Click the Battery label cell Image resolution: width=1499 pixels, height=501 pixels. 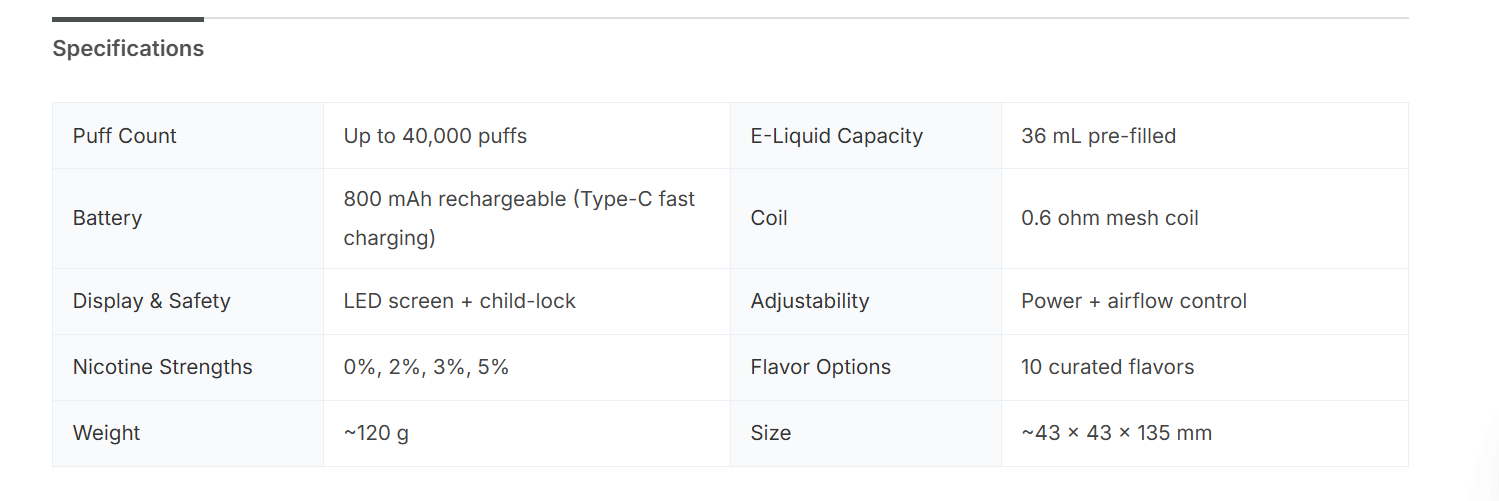(x=107, y=218)
